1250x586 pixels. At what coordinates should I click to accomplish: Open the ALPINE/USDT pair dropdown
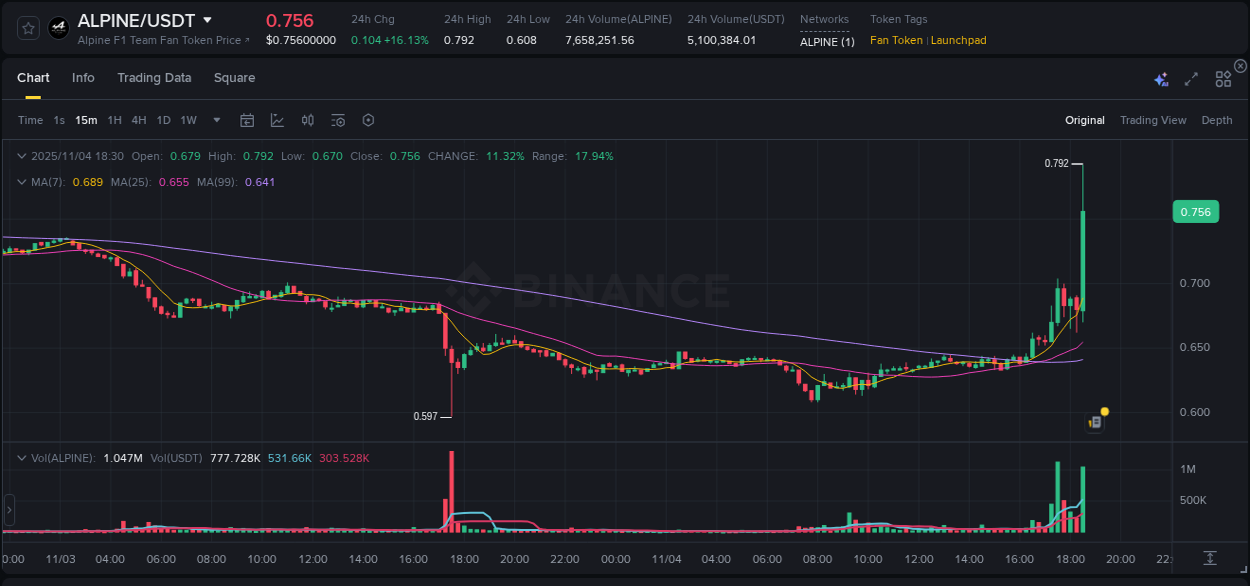208,19
